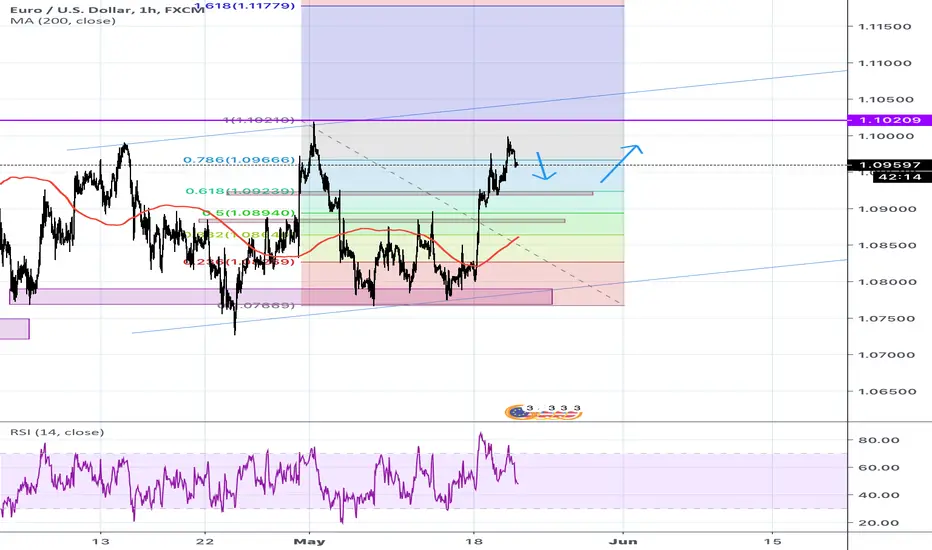Select the purple horizontal line at 1.10209

pos(423,121)
